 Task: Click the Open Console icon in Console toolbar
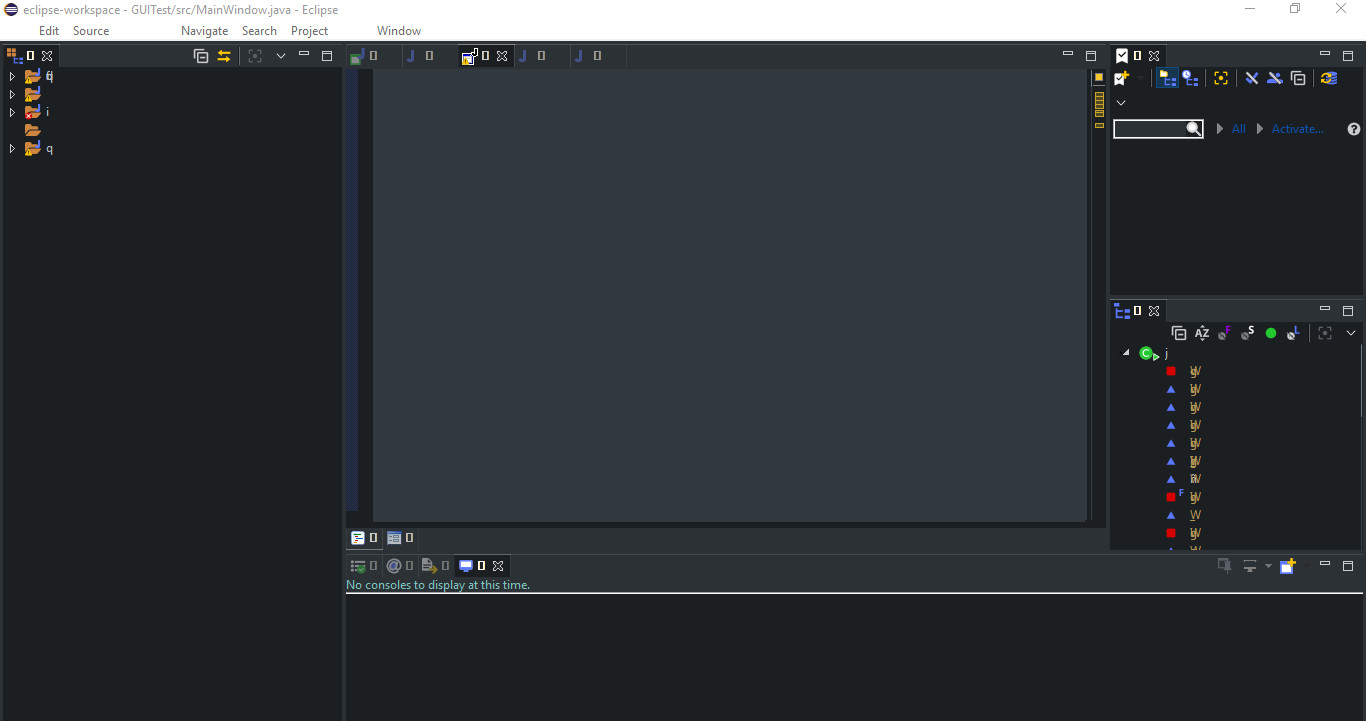coord(1289,565)
